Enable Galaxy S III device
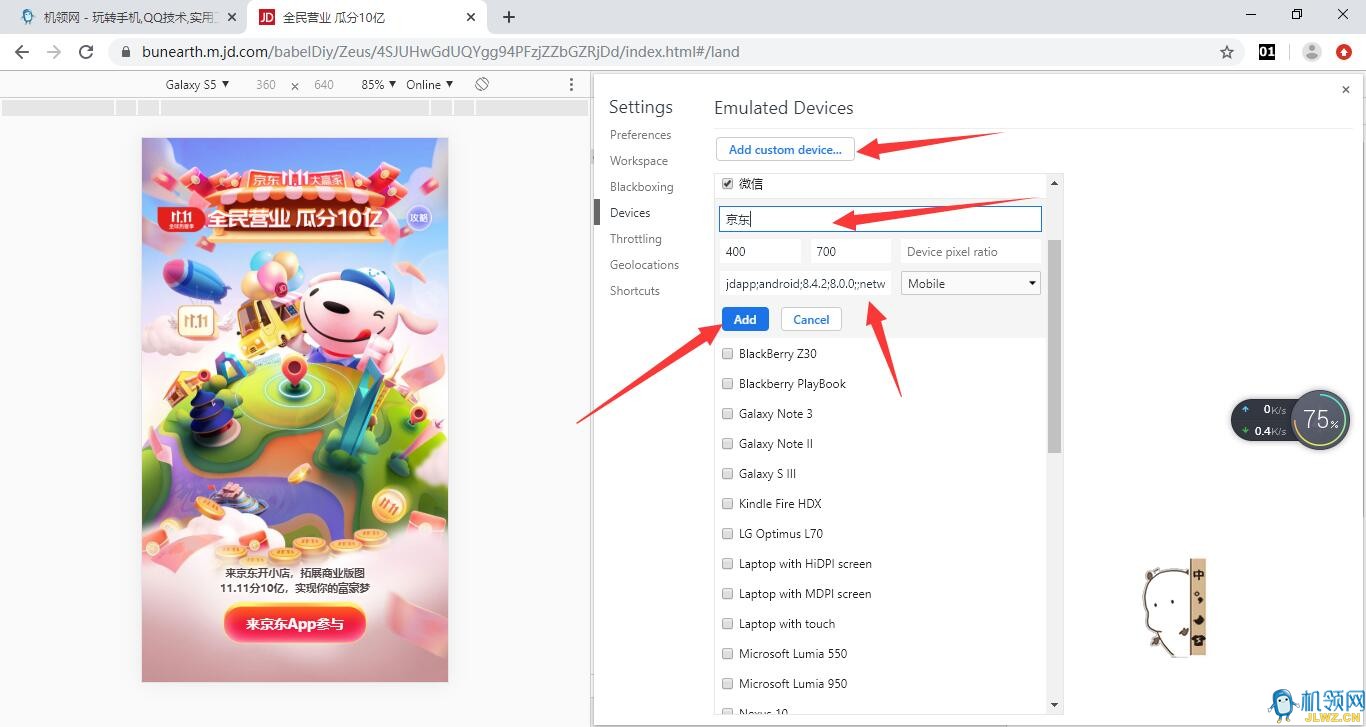This screenshot has height=727, width=1366. (x=727, y=474)
